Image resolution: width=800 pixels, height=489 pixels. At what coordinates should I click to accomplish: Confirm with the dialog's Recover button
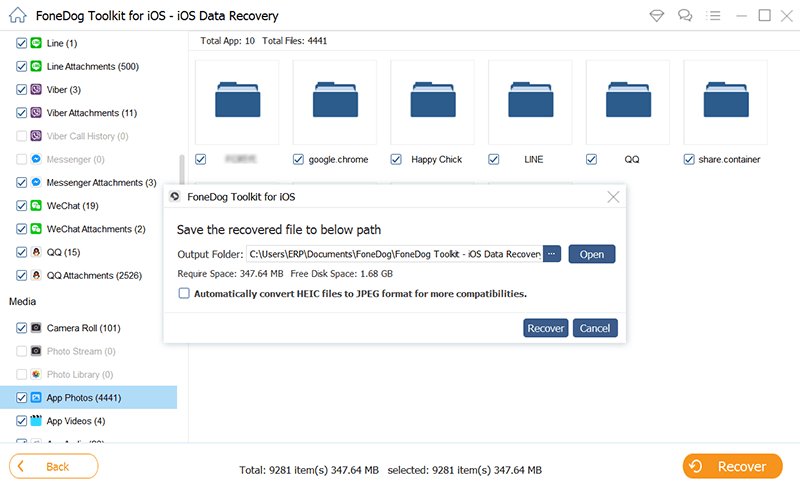(545, 328)
